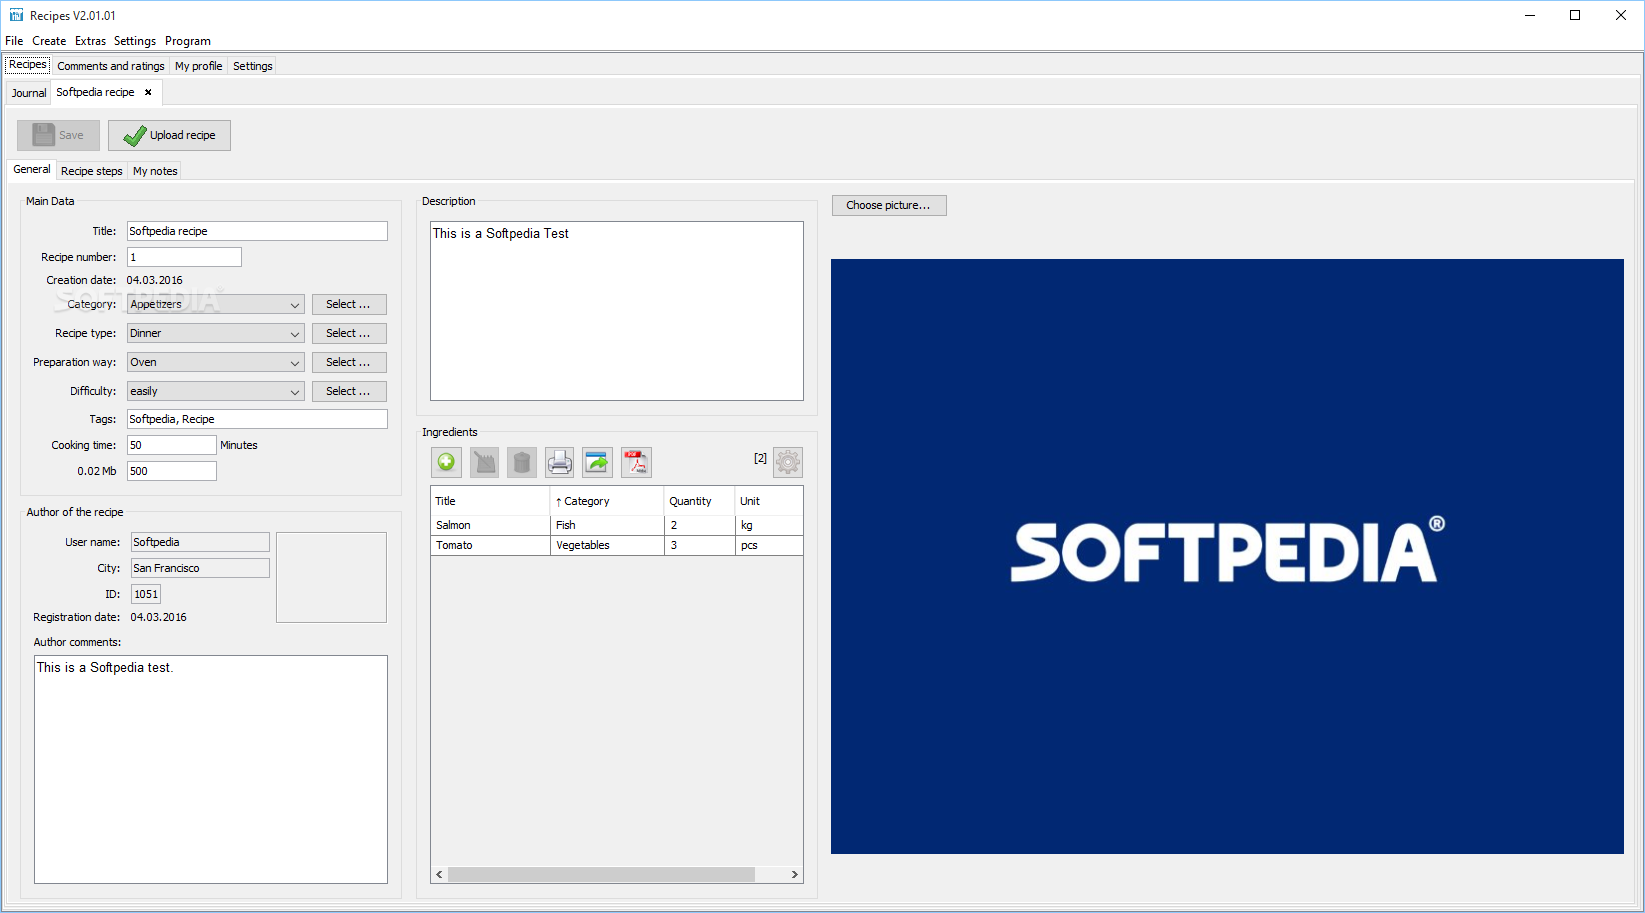Open the Settings menu in the menu bar

click(135, 41)
